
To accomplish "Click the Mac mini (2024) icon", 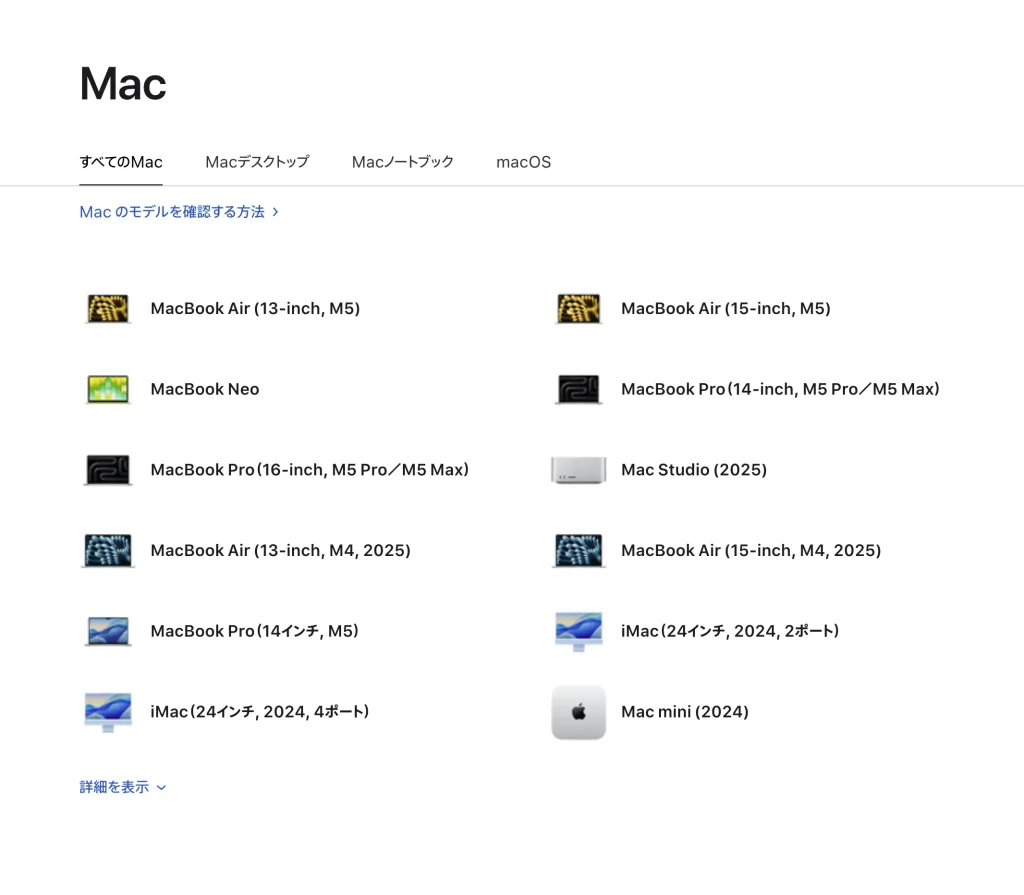I will [578, 712].
